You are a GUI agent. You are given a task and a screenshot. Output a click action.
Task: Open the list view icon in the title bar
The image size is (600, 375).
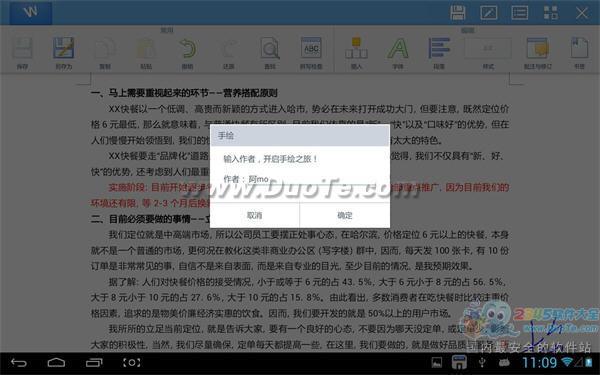520,13
